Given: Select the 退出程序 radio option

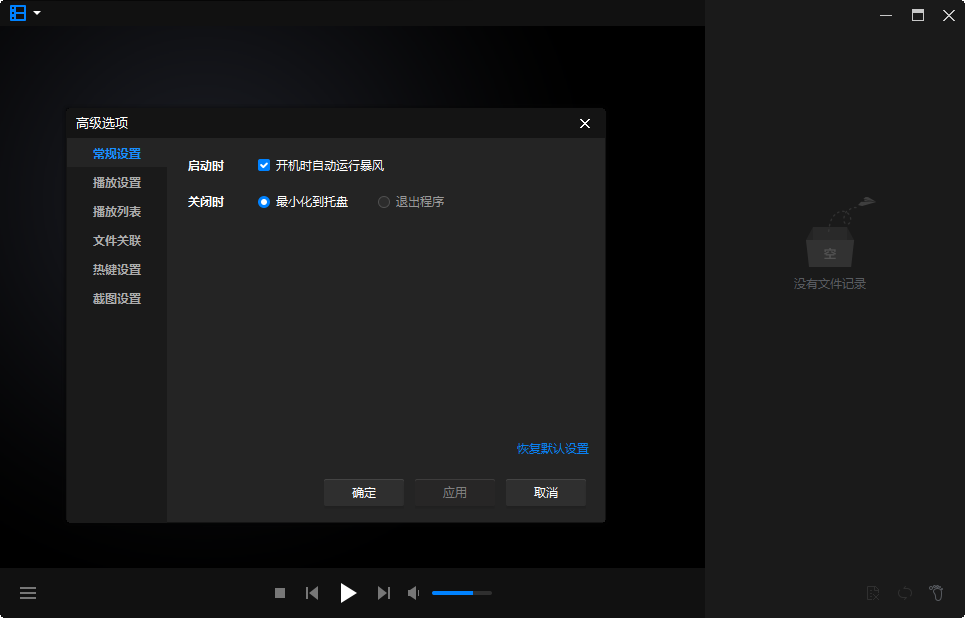Looking at the screenshot, I should pos(384,202).
